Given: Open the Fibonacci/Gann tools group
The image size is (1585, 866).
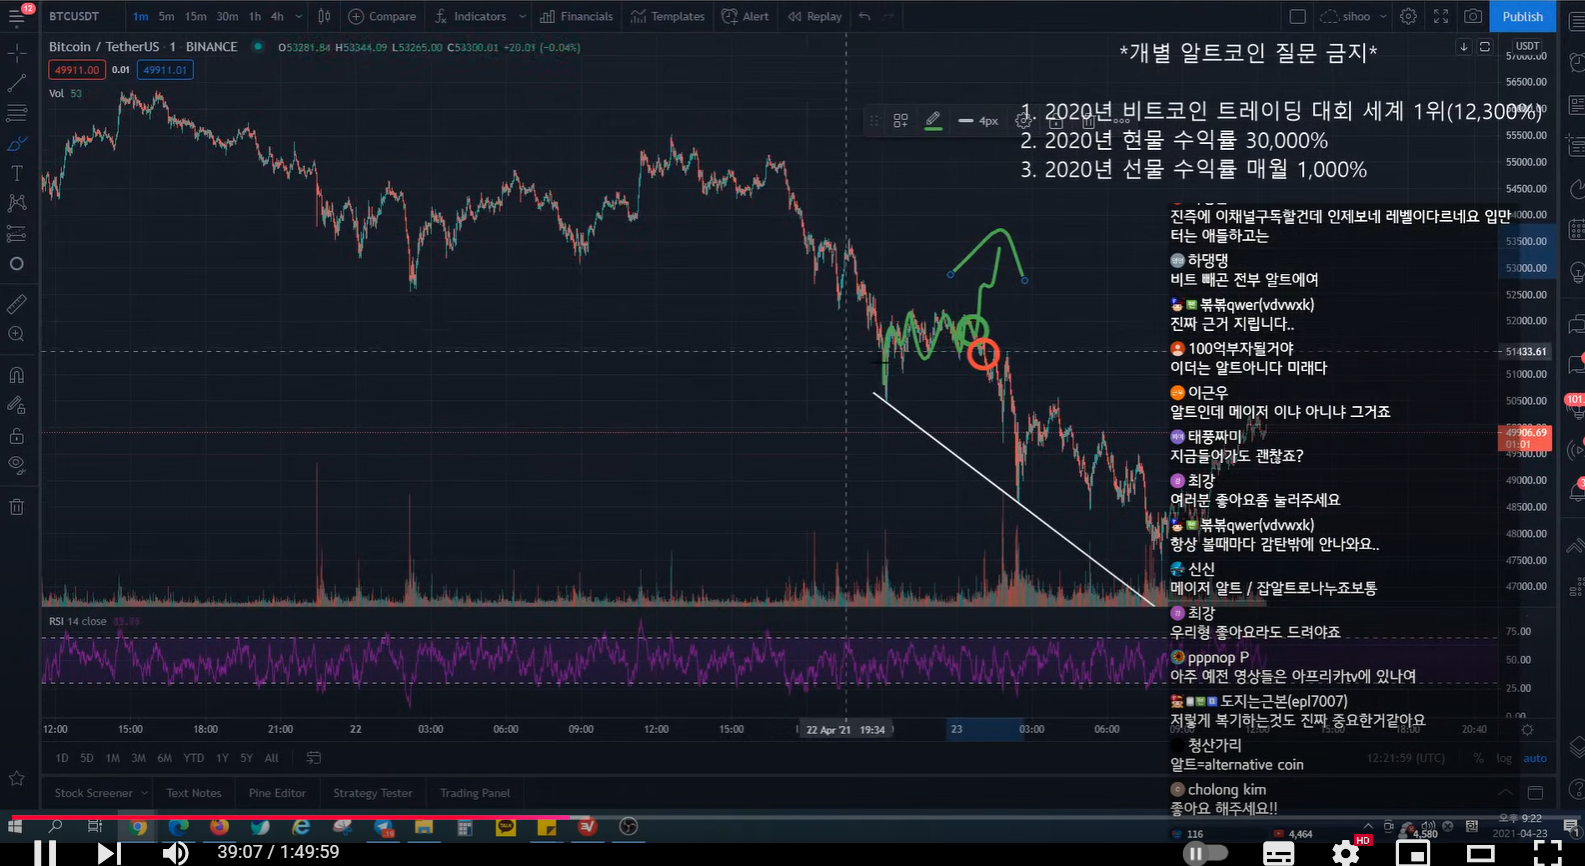Looking at the screenshot, I should tap(17, 113).
